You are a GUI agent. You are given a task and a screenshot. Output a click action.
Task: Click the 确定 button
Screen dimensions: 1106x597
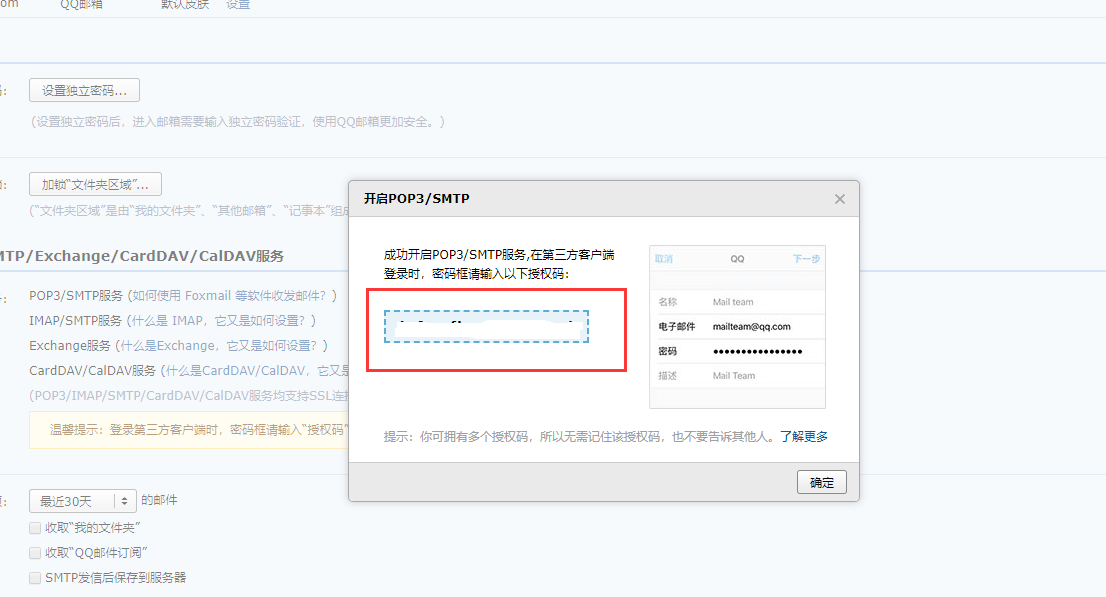[821, 482]
